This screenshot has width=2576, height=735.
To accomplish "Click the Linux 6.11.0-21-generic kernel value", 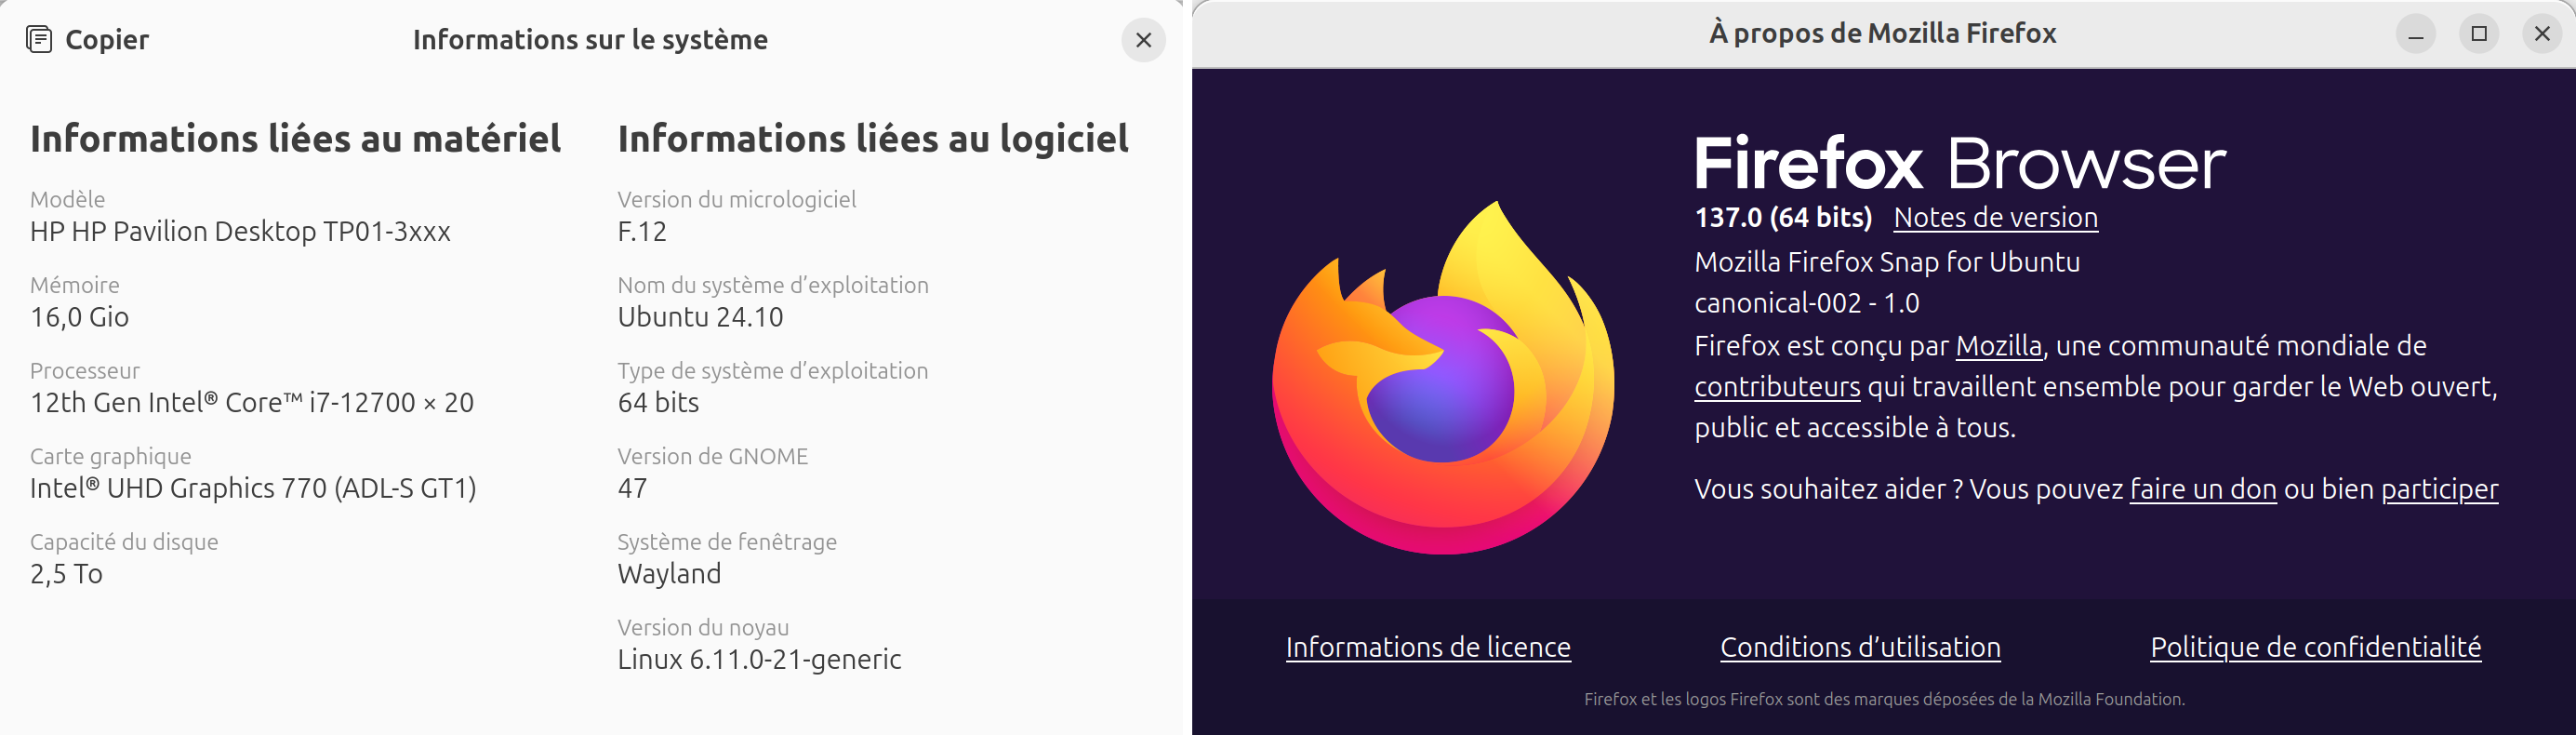I will (759, 659).
